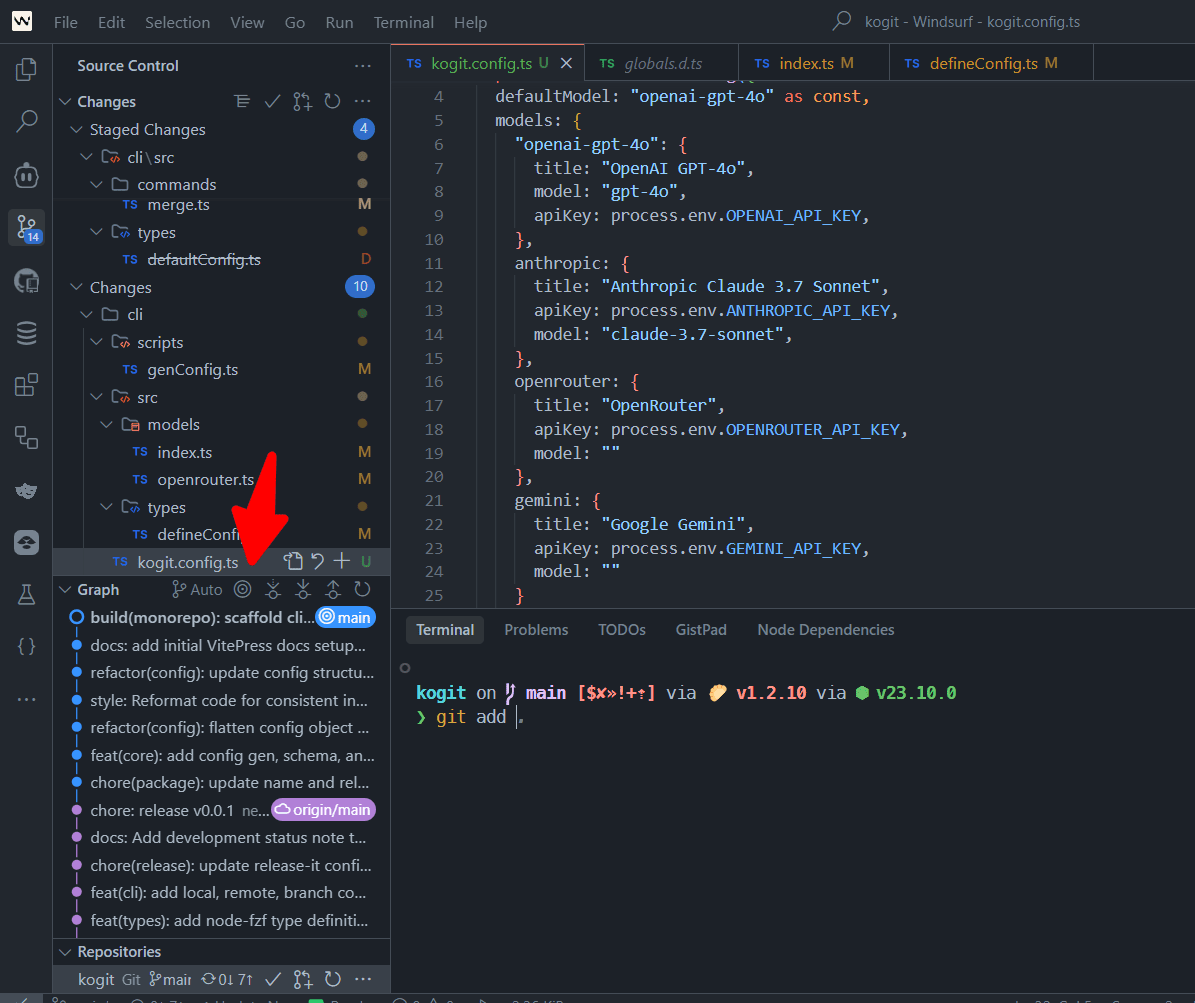
Task: Click the origin/main badge in Graph
Action: click(324, 810)
